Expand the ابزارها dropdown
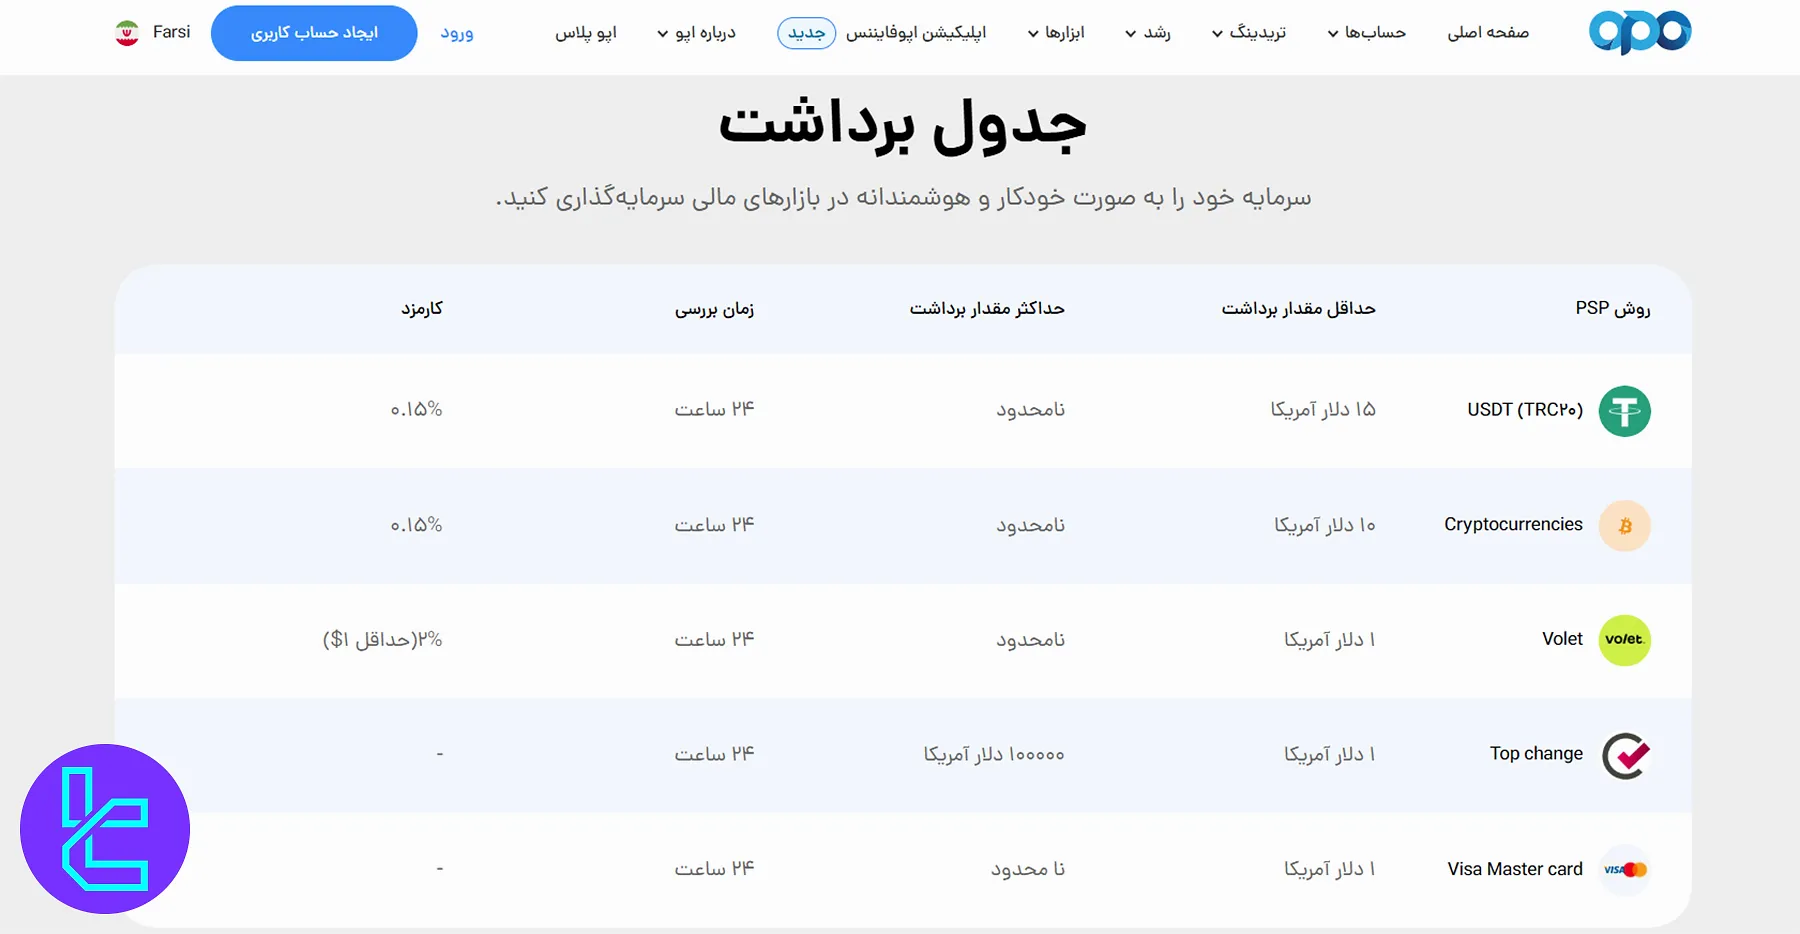This screenshot has height=934, width=1800. pos(1055,32)
